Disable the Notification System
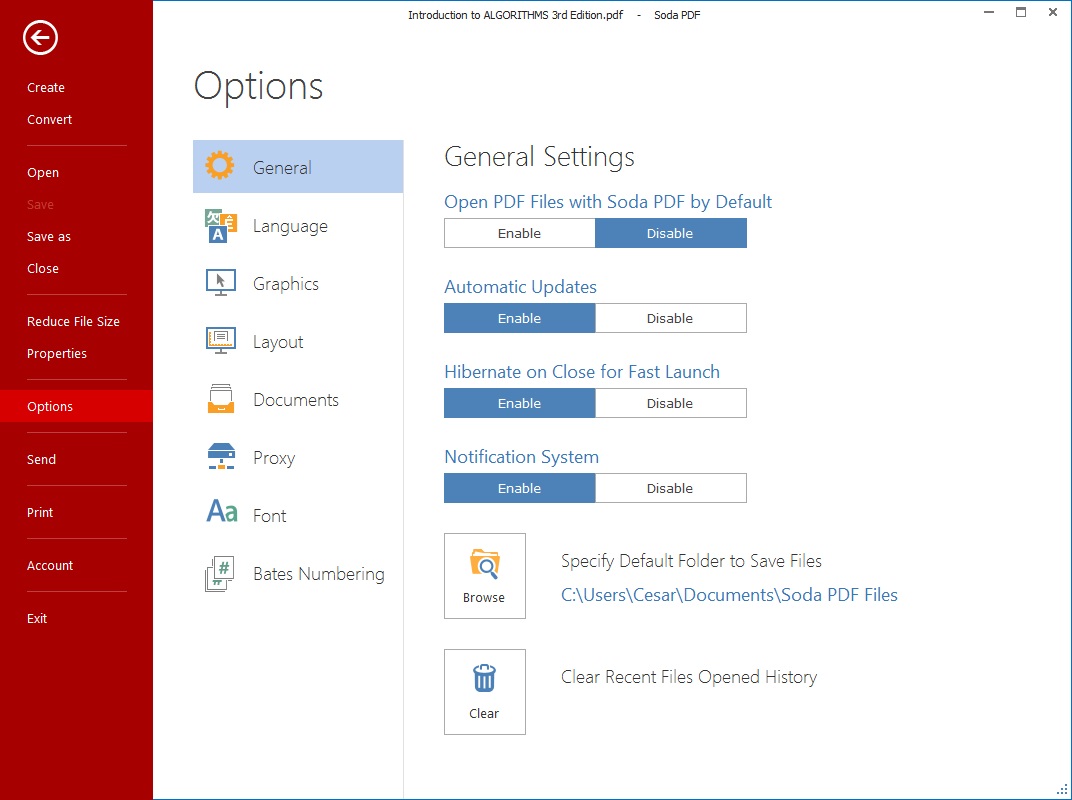The width and height of the screenshot is (1072, 800). click(670, 488)
